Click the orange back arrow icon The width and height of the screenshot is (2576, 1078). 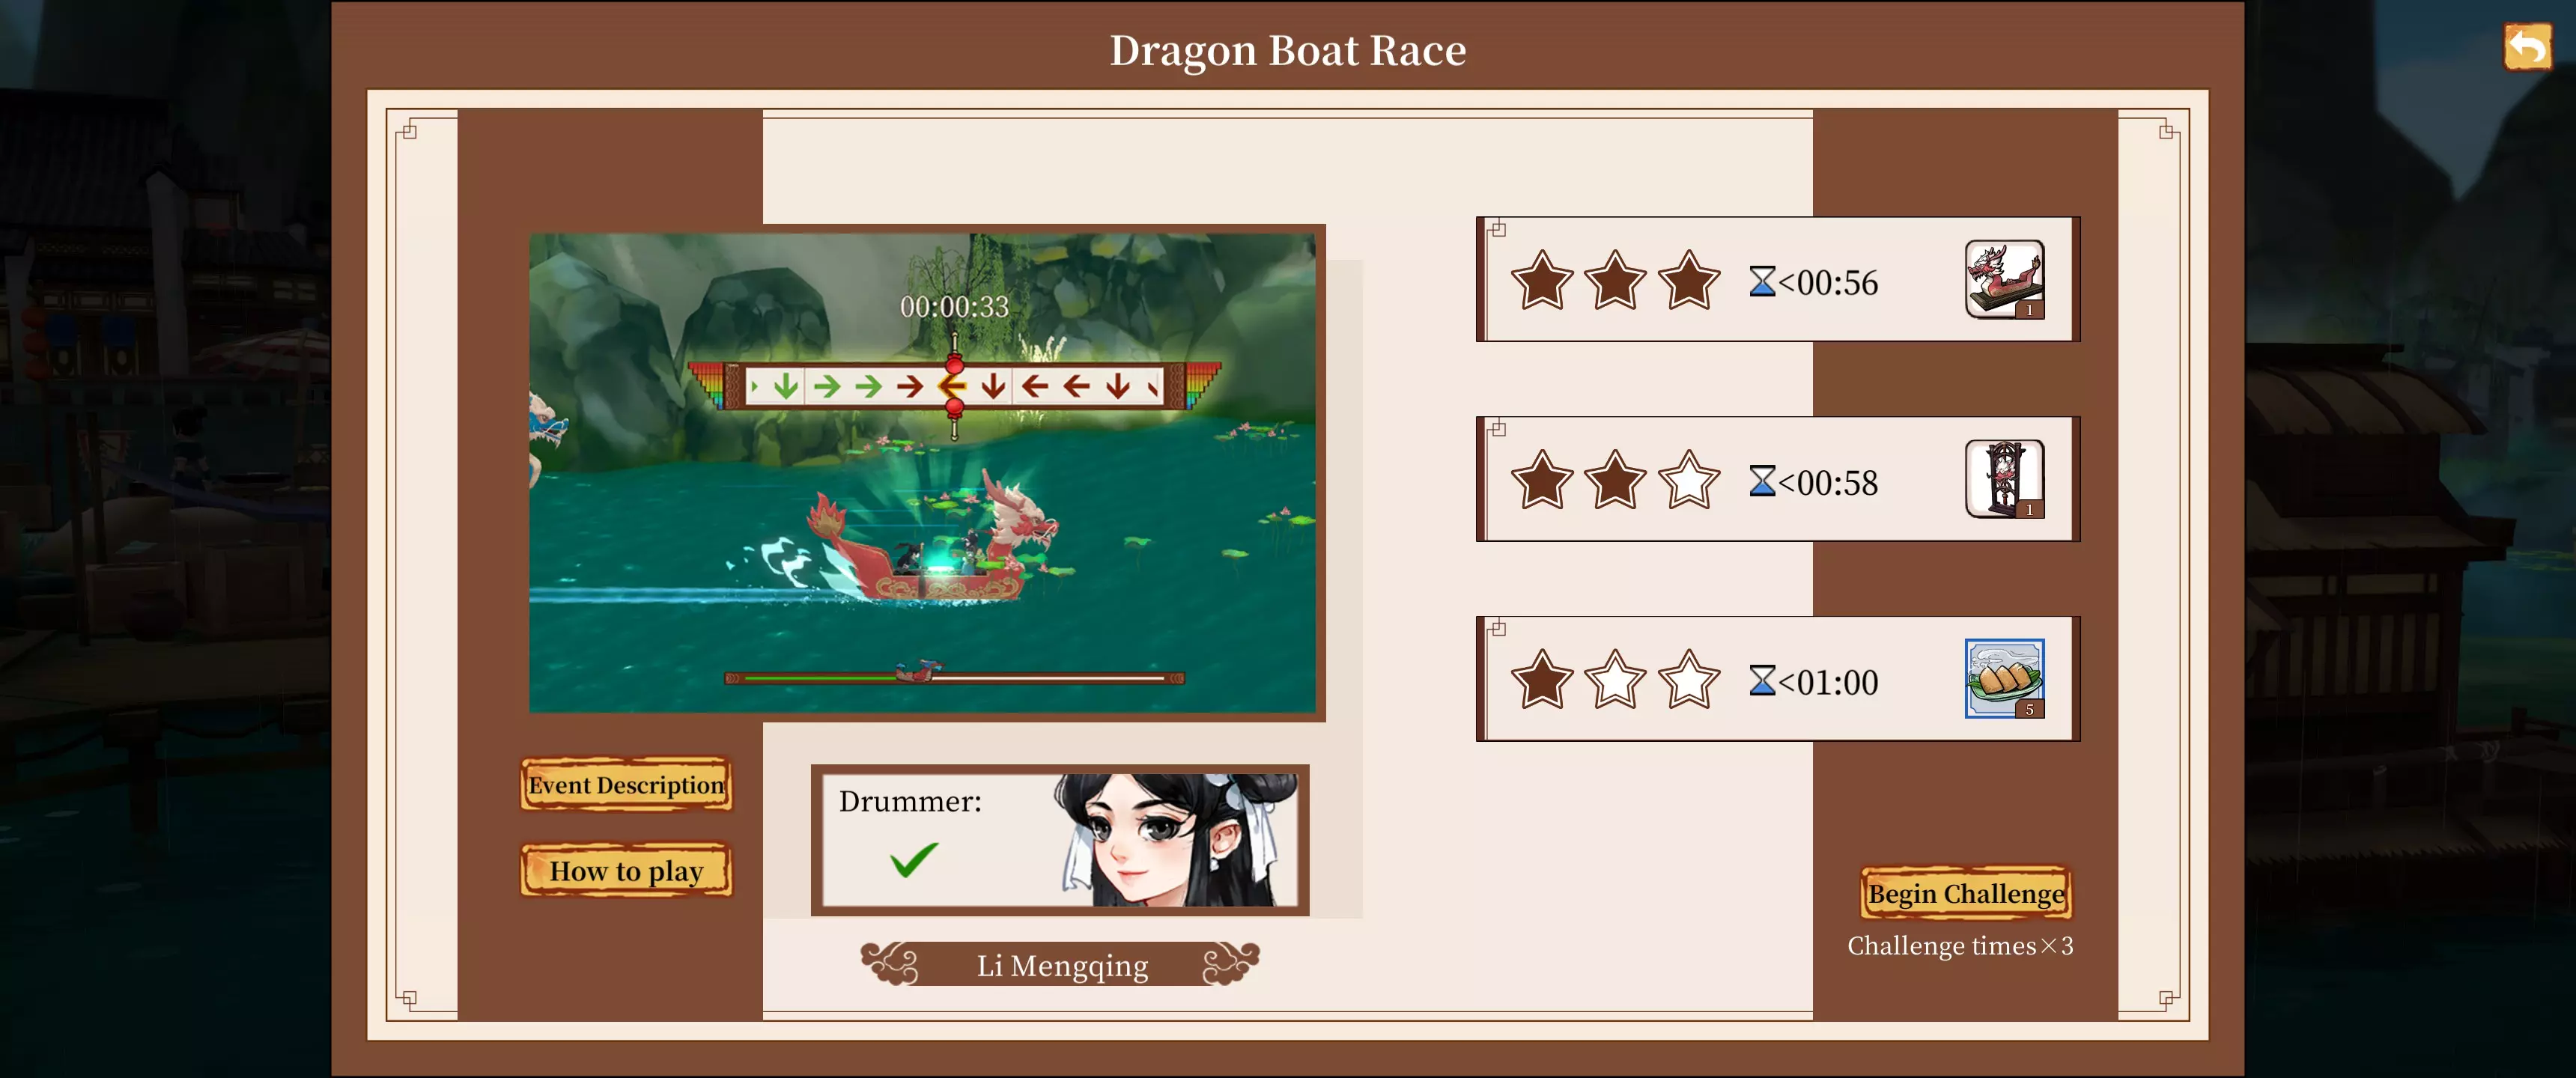click(x=2526, y=47)
